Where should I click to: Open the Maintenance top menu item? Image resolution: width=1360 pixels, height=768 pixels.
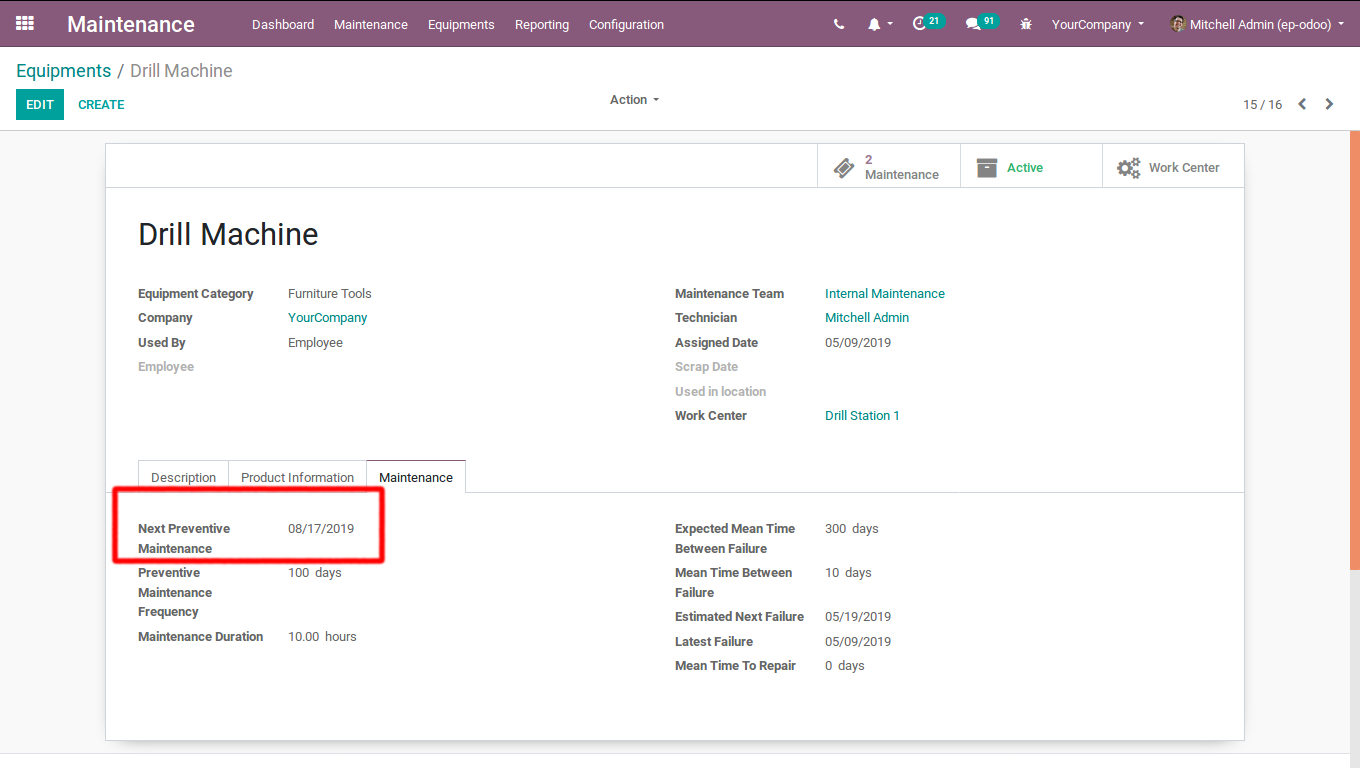tap(371, 24)
